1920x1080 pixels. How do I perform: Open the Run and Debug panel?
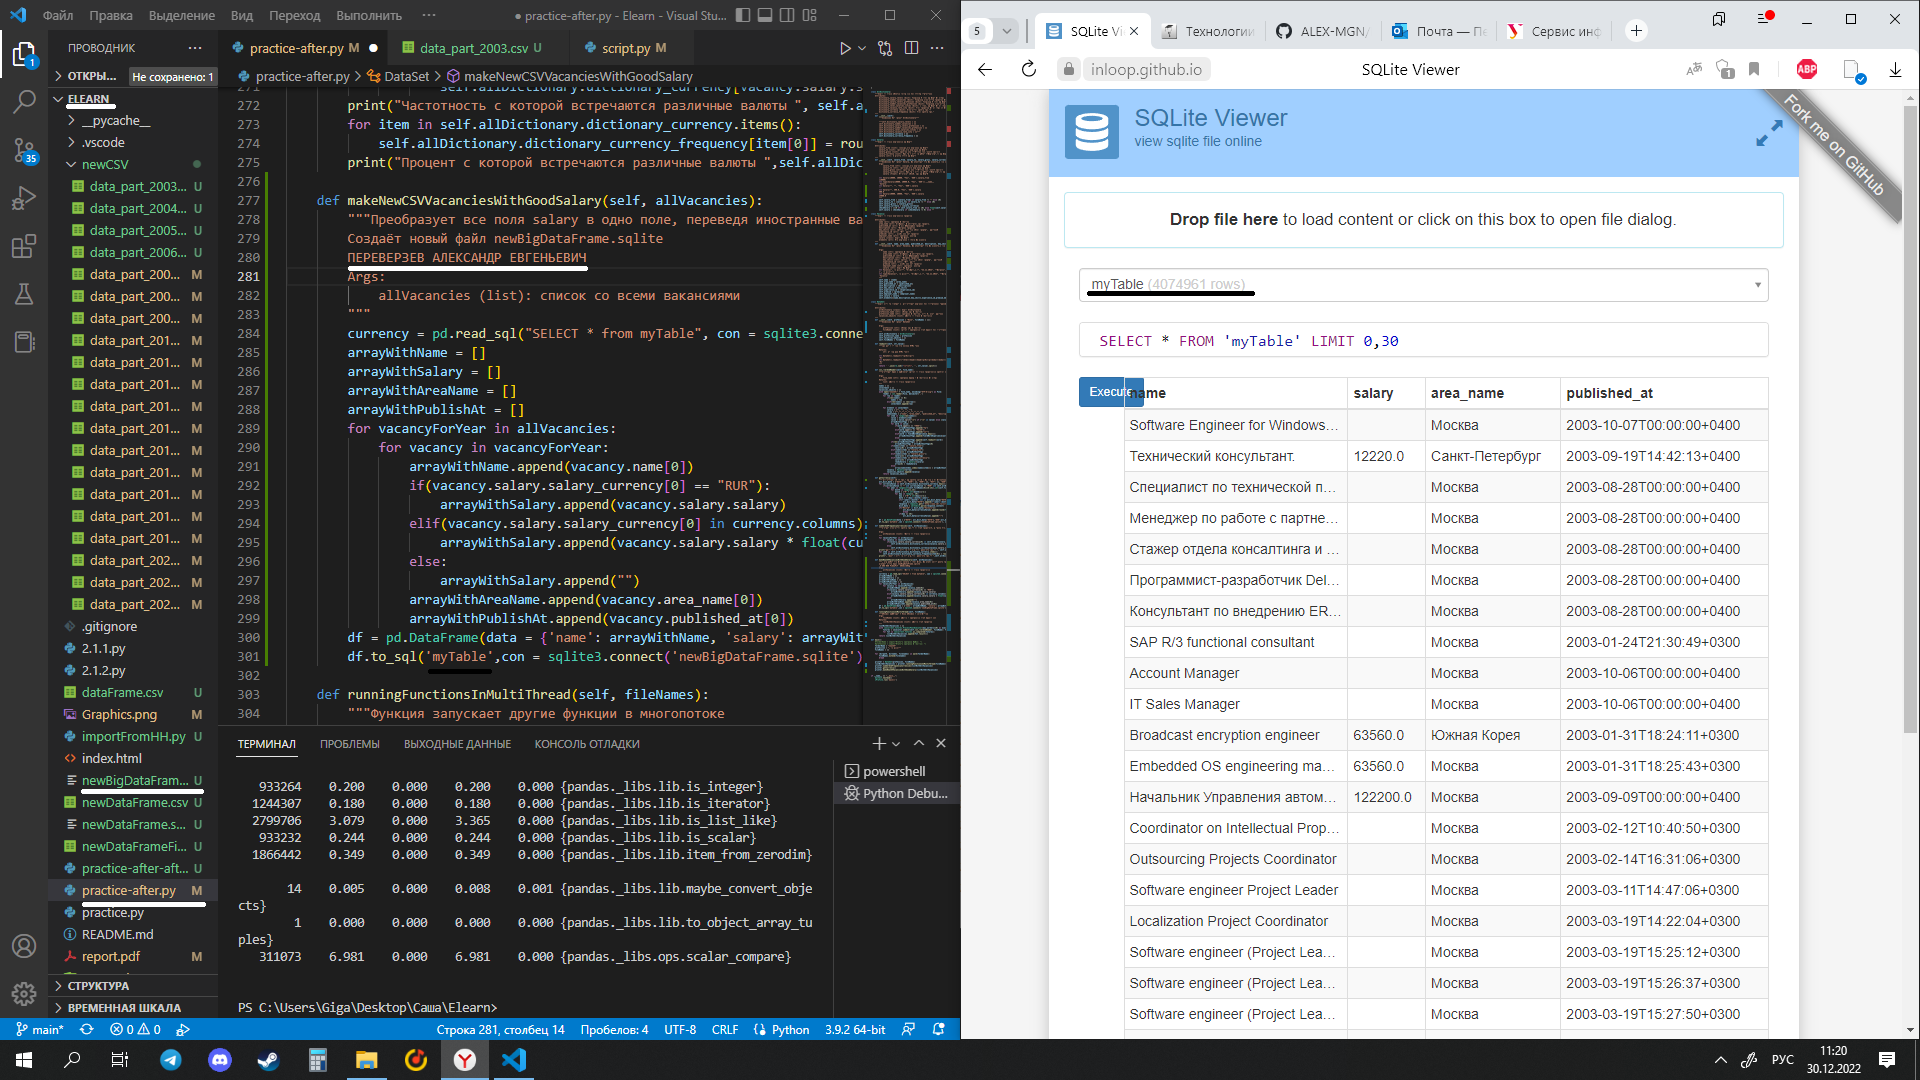point(24,199)
